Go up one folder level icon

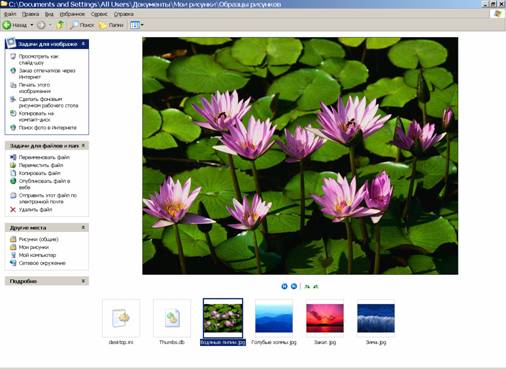tap(60, 25)
